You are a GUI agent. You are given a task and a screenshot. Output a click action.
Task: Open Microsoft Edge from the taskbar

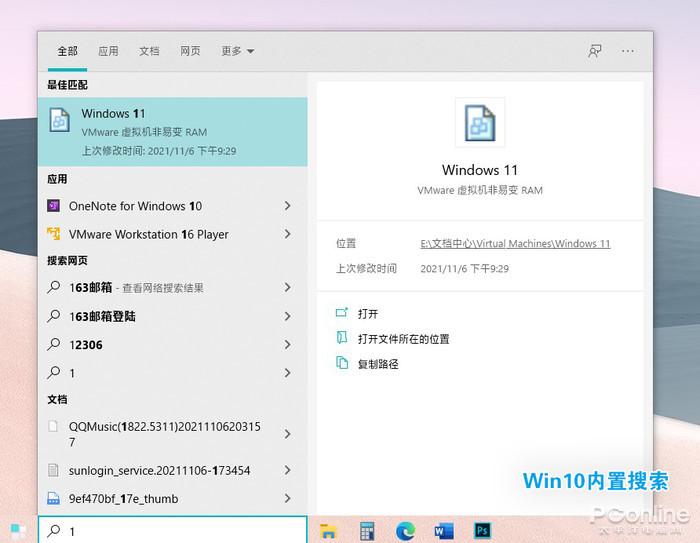(x=405, y=531)
